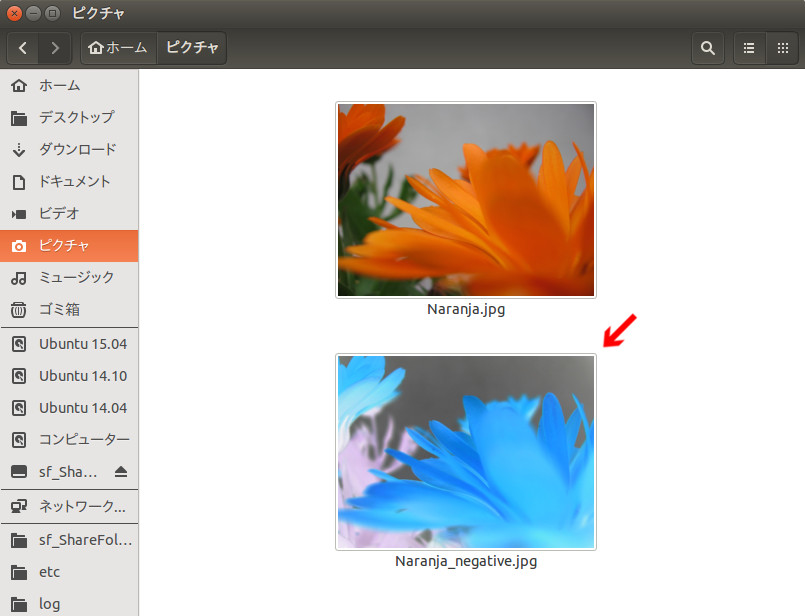The image size is (805, 616).
Task: Click the disk icon beside Ubuntu 14.04
Action: (x=19, y=408)
